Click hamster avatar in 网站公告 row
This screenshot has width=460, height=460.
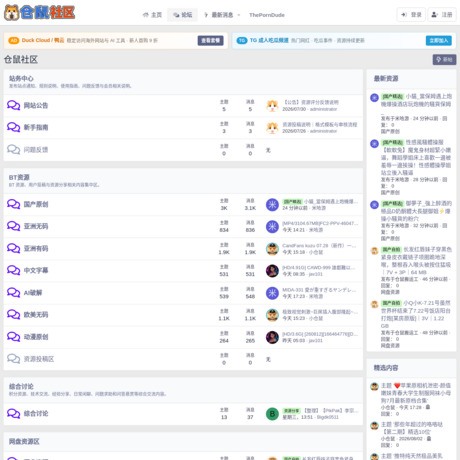[272, 106]
